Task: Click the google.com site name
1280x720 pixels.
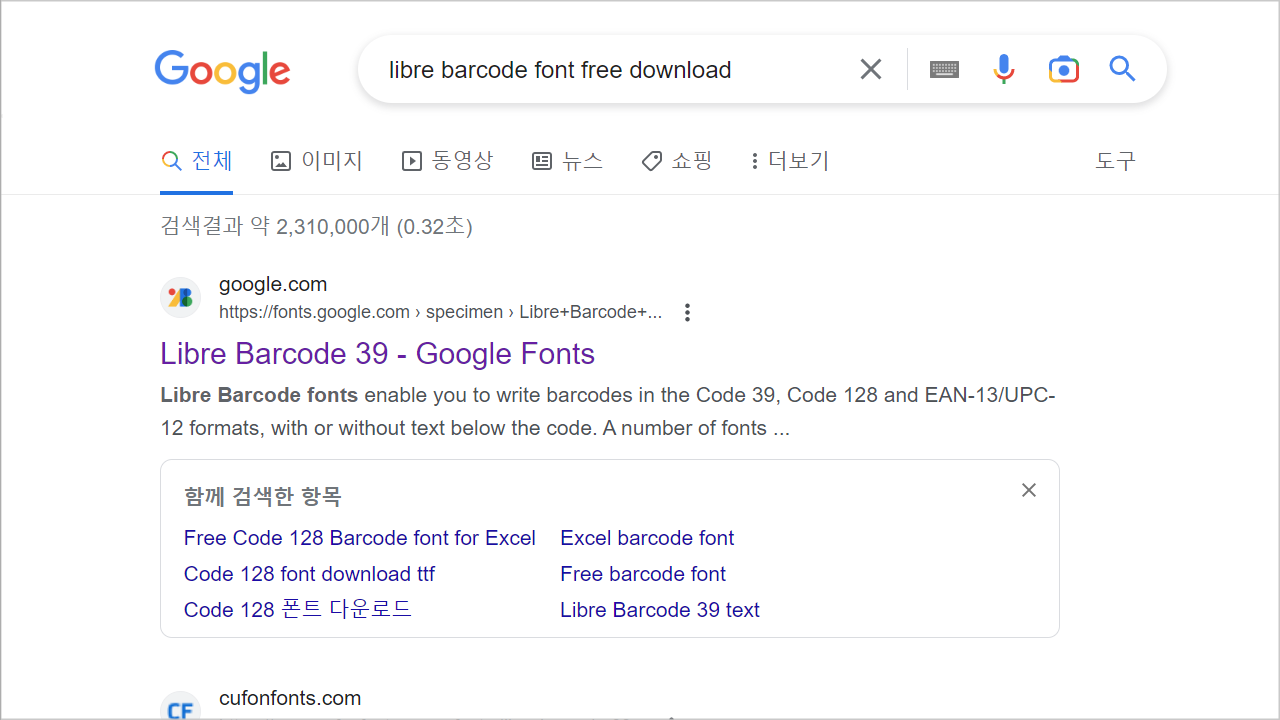Action: 273,285
